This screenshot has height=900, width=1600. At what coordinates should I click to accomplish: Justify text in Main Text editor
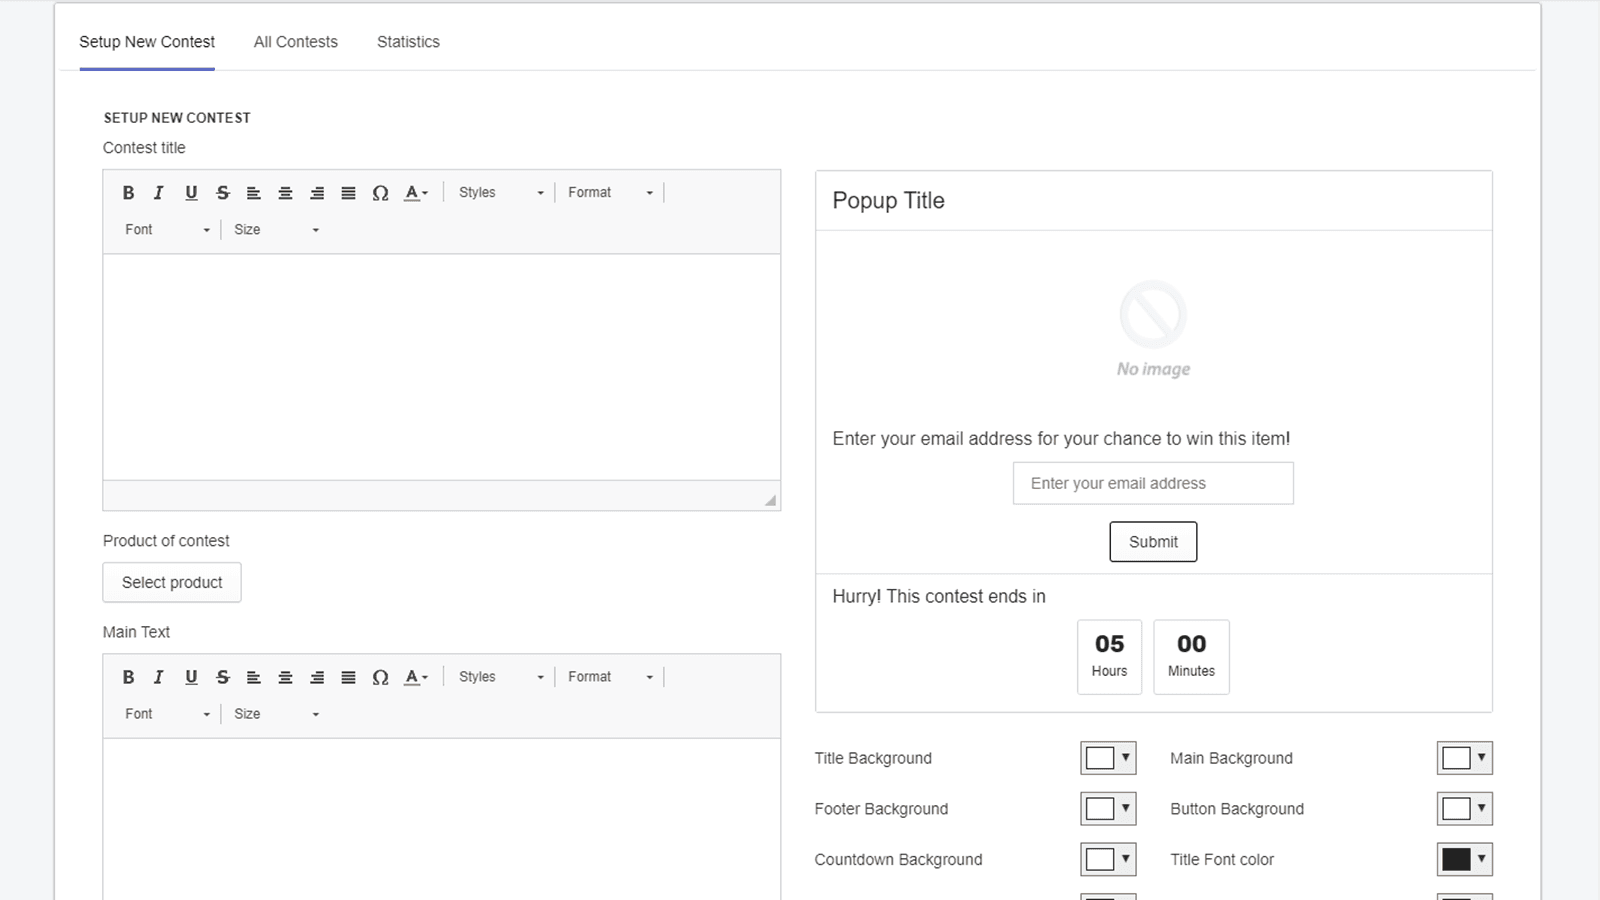click(x=348, y=677)
